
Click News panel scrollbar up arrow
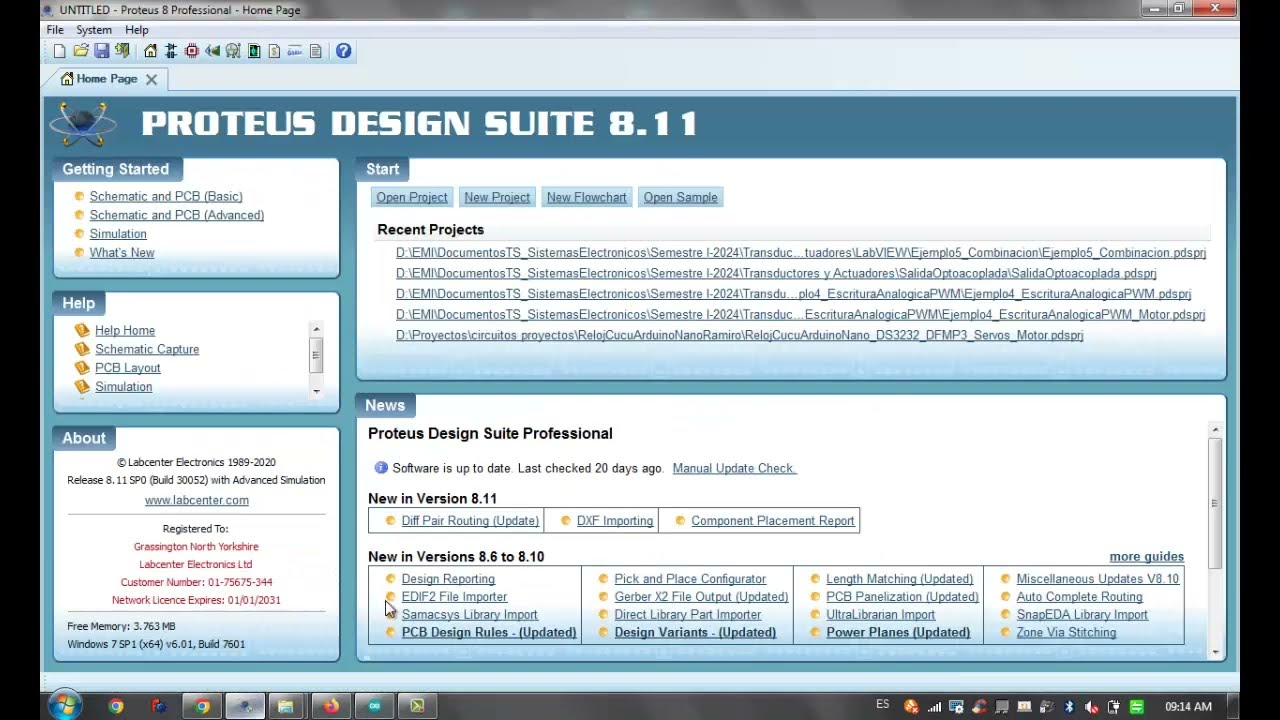coord(1215,430)
